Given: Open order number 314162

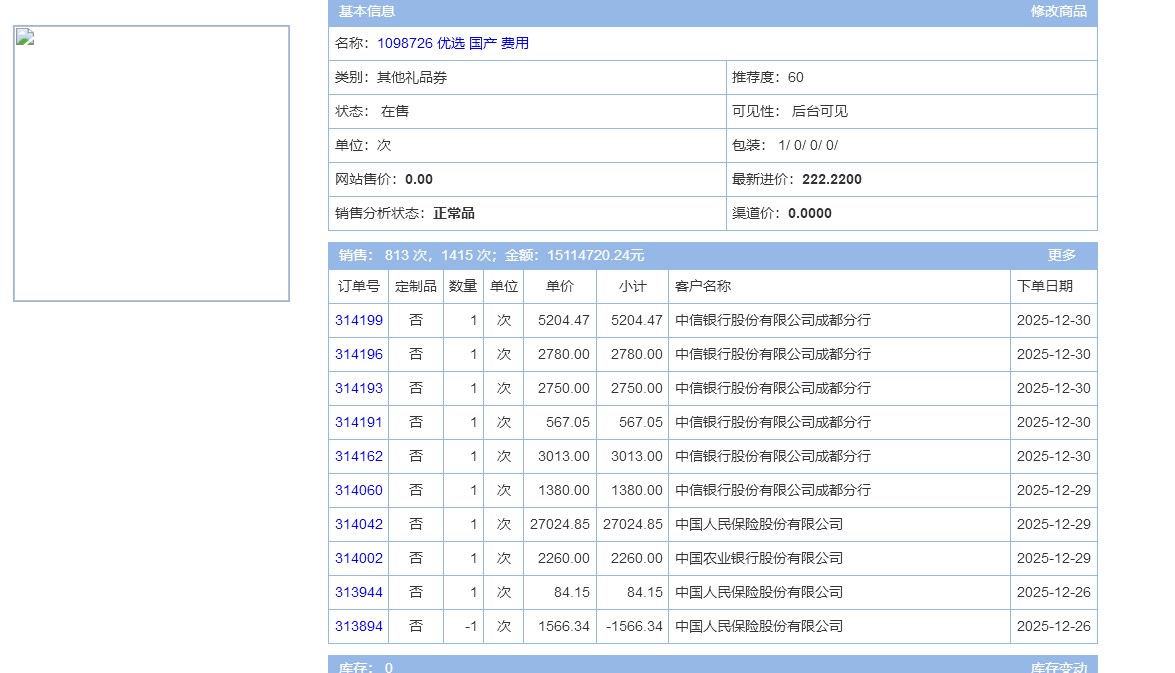Looking at the screenshot, I should pos(359,457).
